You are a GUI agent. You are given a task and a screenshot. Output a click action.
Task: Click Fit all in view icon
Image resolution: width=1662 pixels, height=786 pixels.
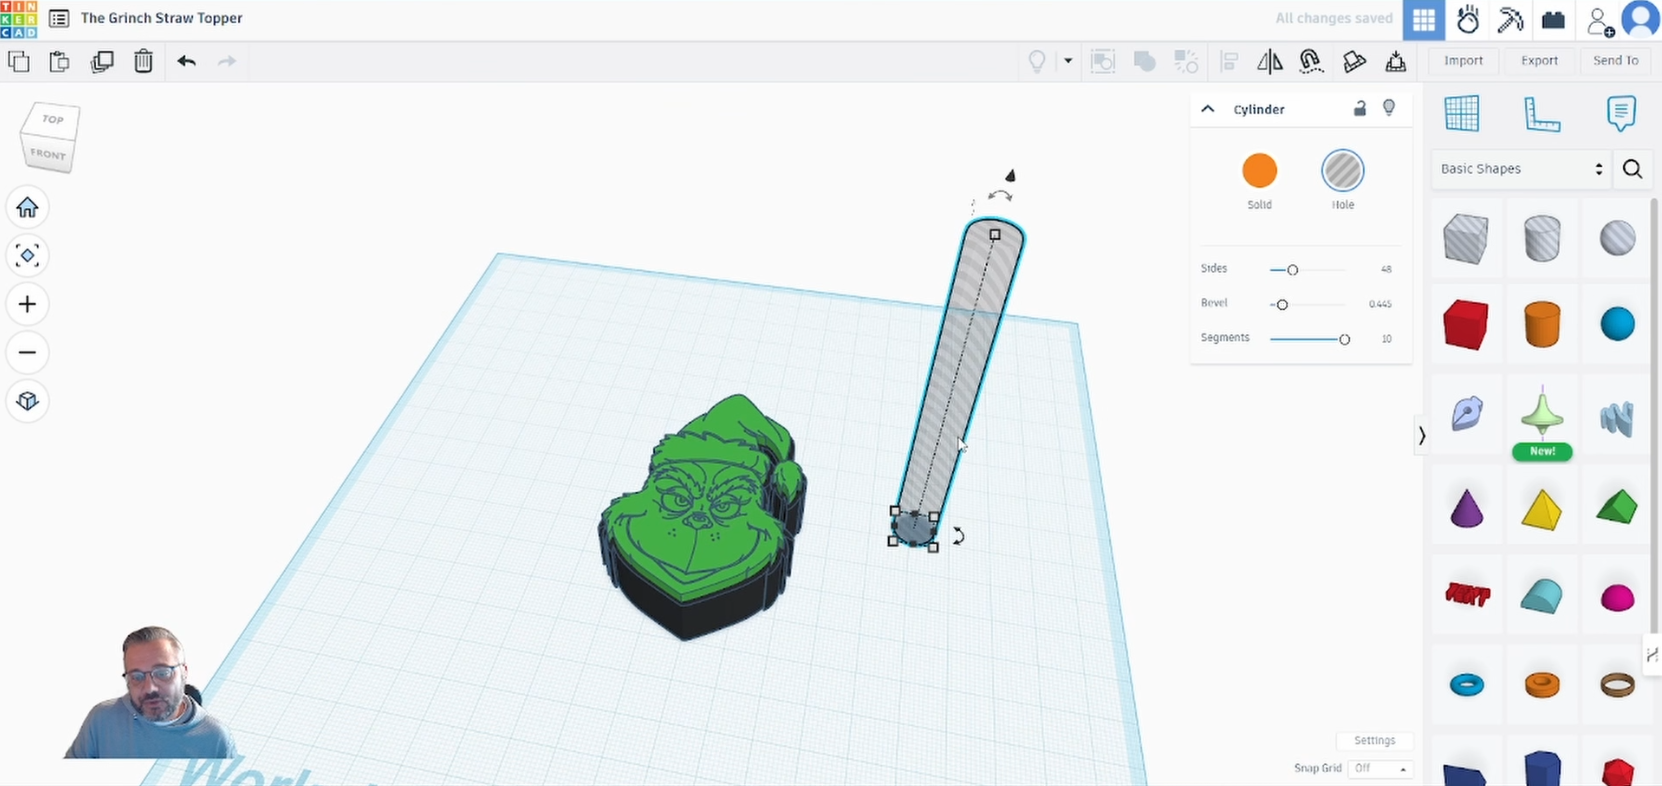(x=27, y=256)
